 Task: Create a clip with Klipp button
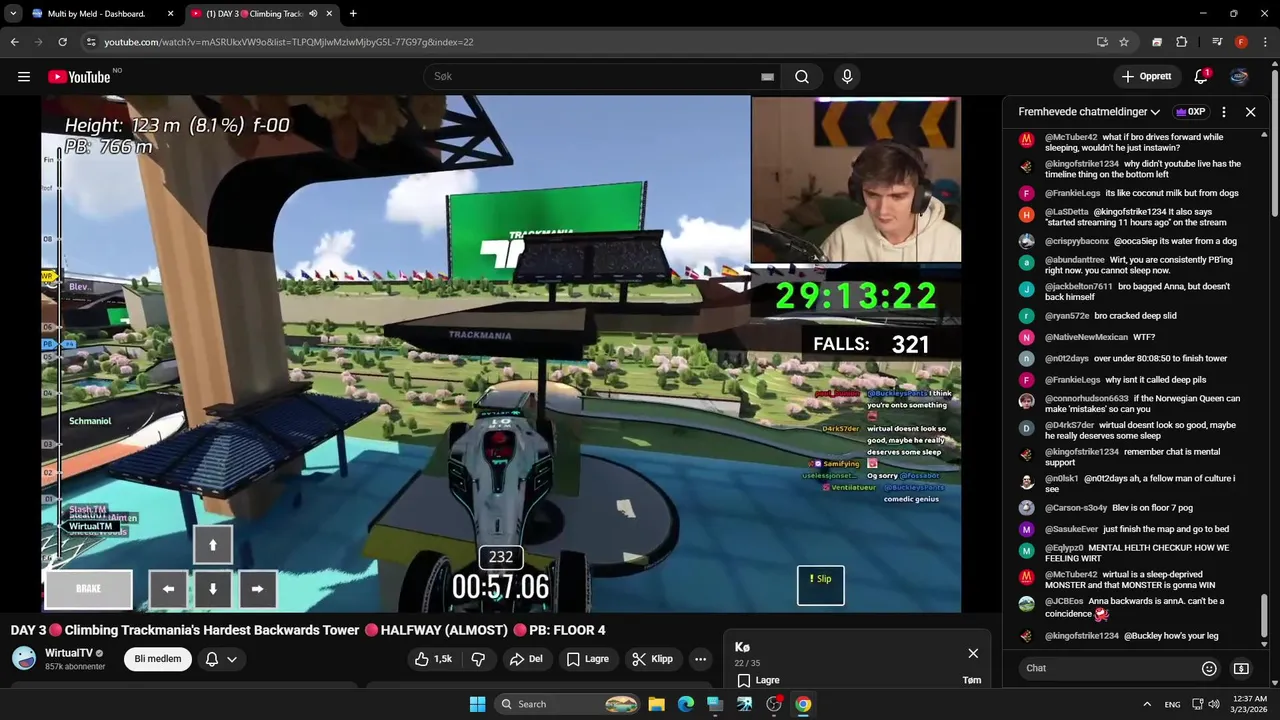652,659
